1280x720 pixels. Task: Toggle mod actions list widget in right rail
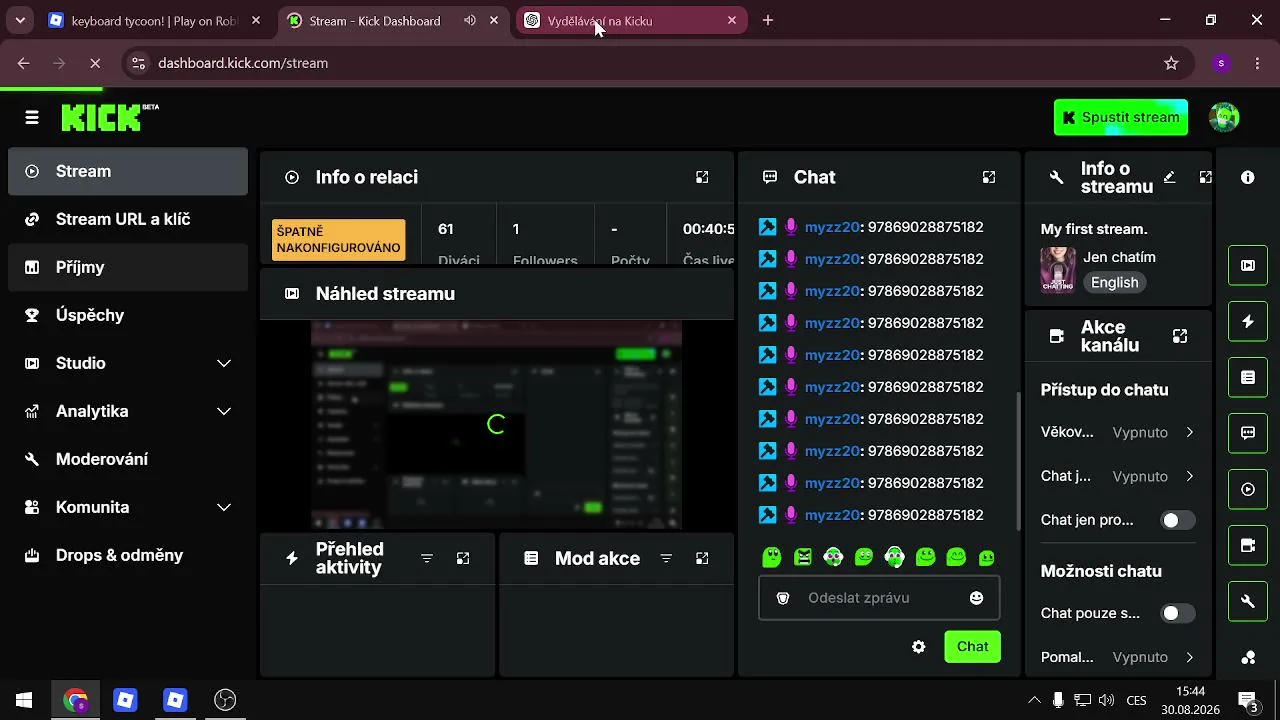(x=1248, y=377)
